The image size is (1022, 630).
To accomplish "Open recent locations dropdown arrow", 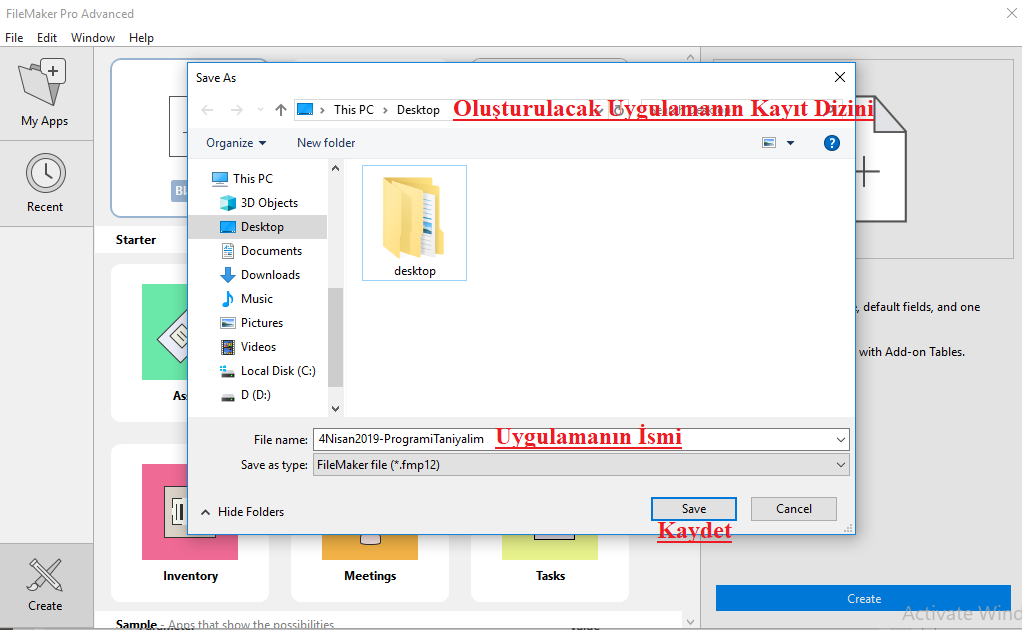I will (260, 110).
